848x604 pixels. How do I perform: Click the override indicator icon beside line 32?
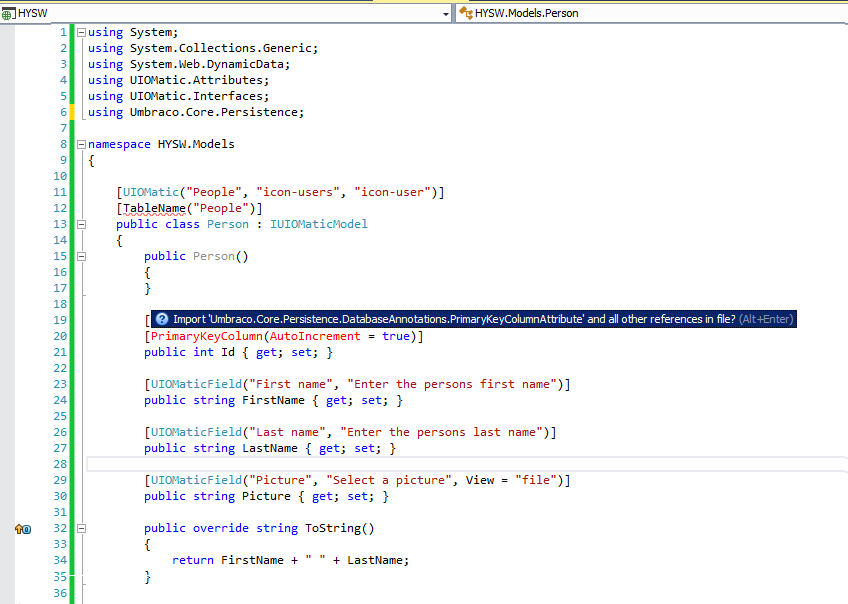(22, 529)
